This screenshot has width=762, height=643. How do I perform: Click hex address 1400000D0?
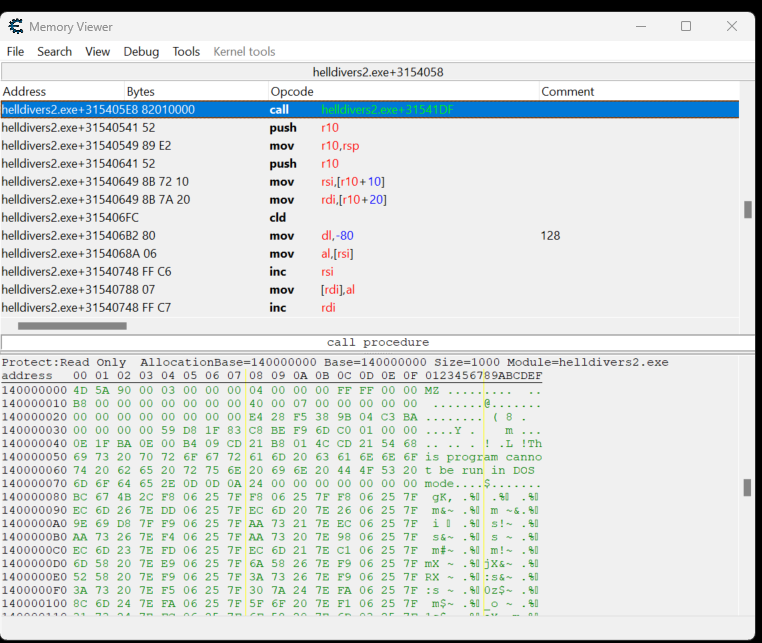[34, 564]
